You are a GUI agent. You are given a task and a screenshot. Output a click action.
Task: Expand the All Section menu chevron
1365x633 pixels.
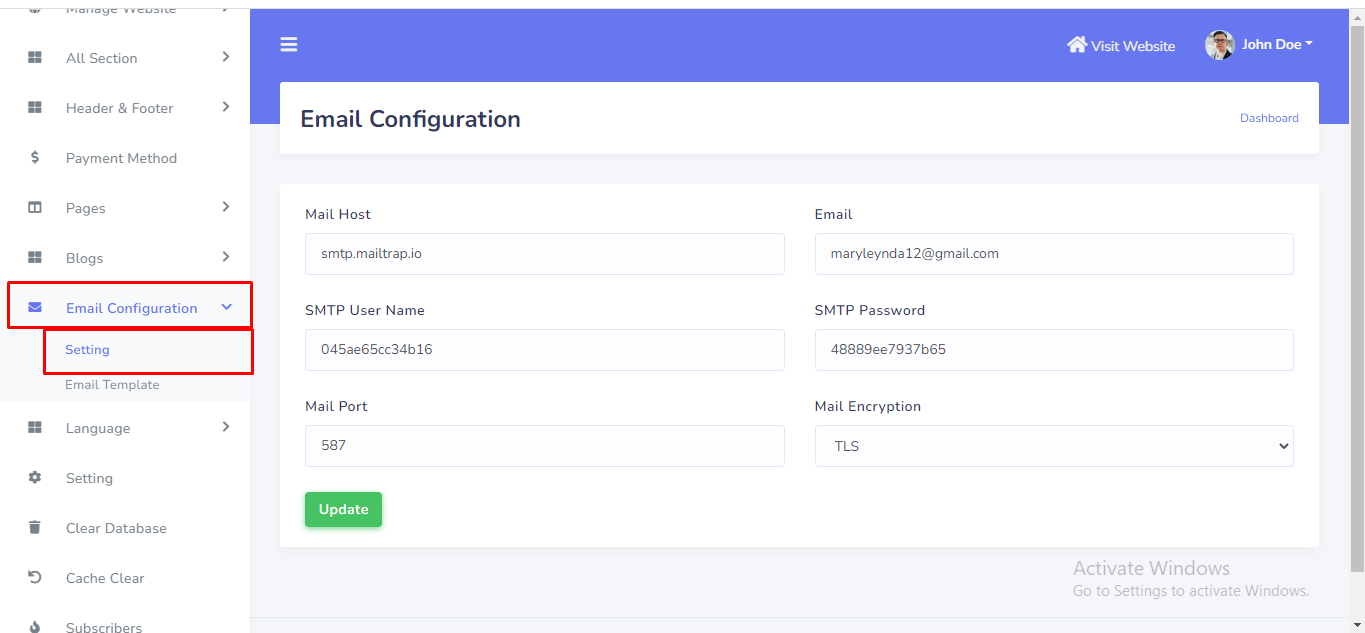[x=226, y=57]
